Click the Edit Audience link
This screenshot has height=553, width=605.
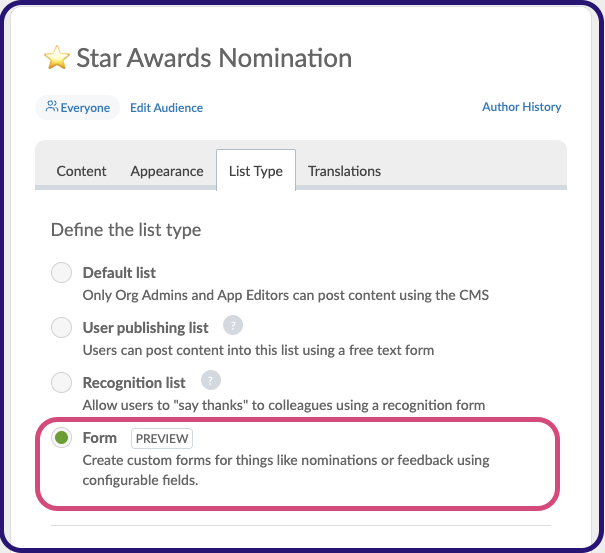point(166,108)
